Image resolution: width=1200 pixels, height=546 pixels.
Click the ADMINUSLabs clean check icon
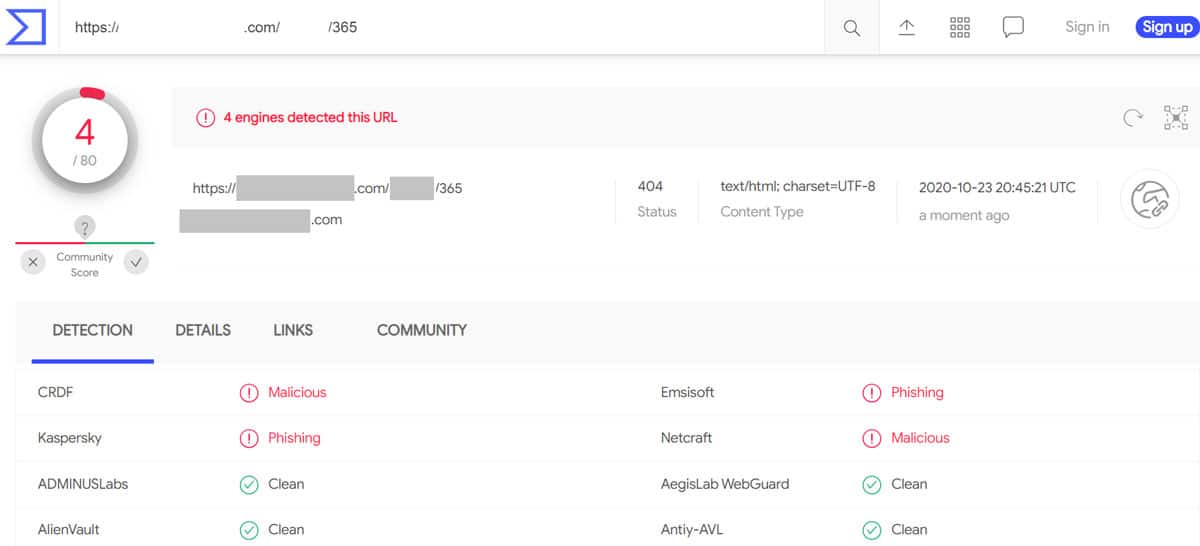point(249,484)
